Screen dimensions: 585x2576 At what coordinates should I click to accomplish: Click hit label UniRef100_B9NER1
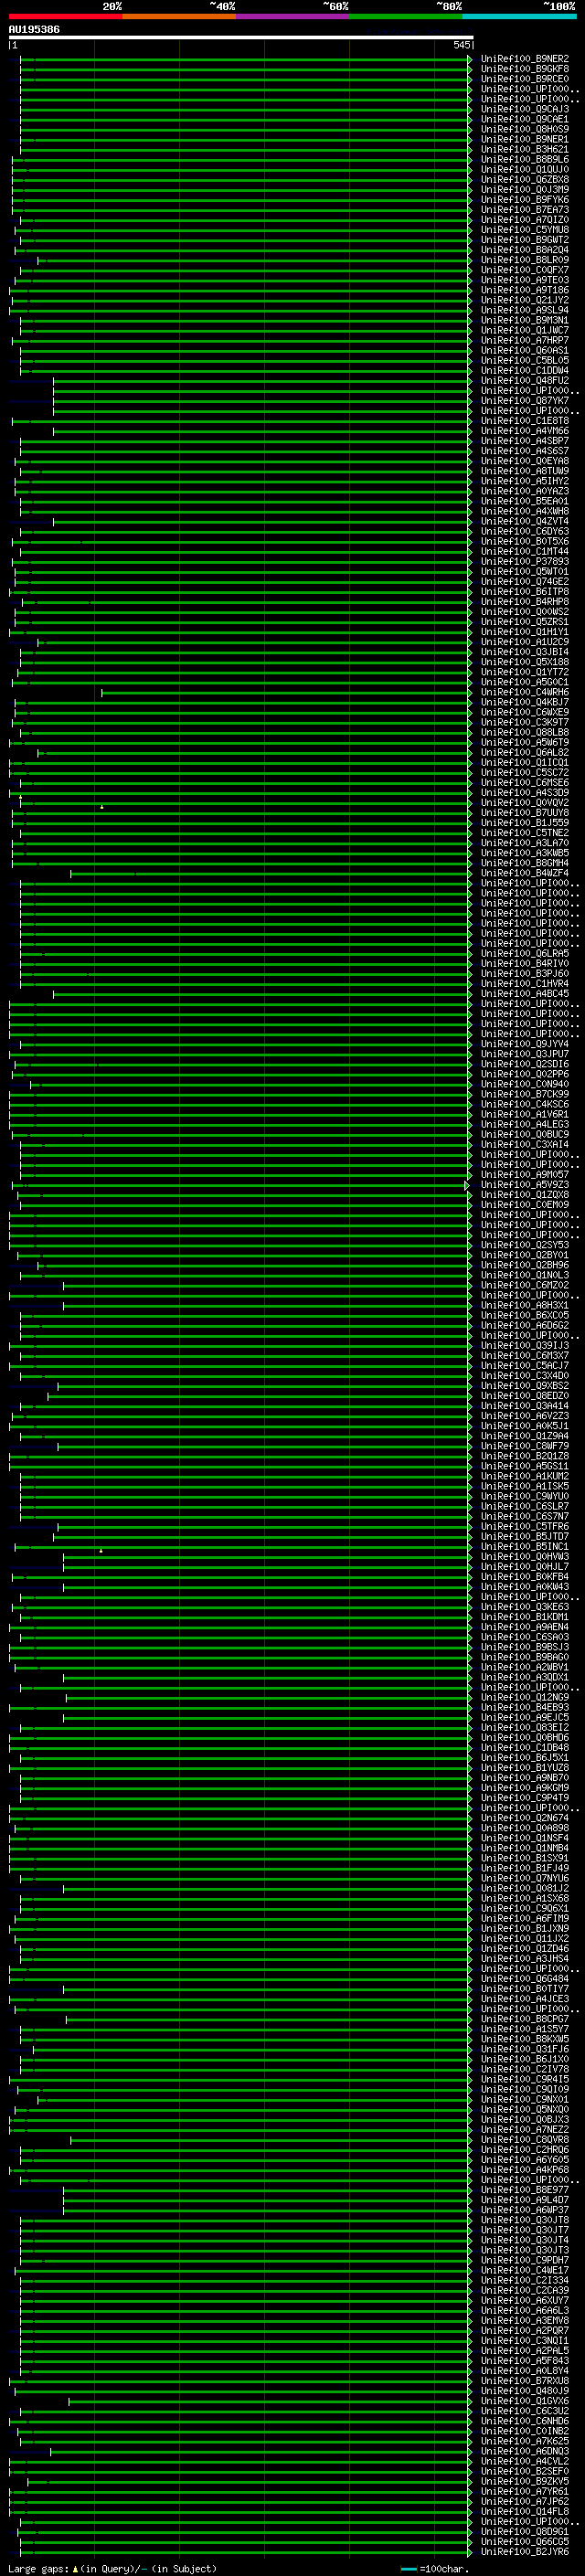pyautogui.click(x=525, y=139)
